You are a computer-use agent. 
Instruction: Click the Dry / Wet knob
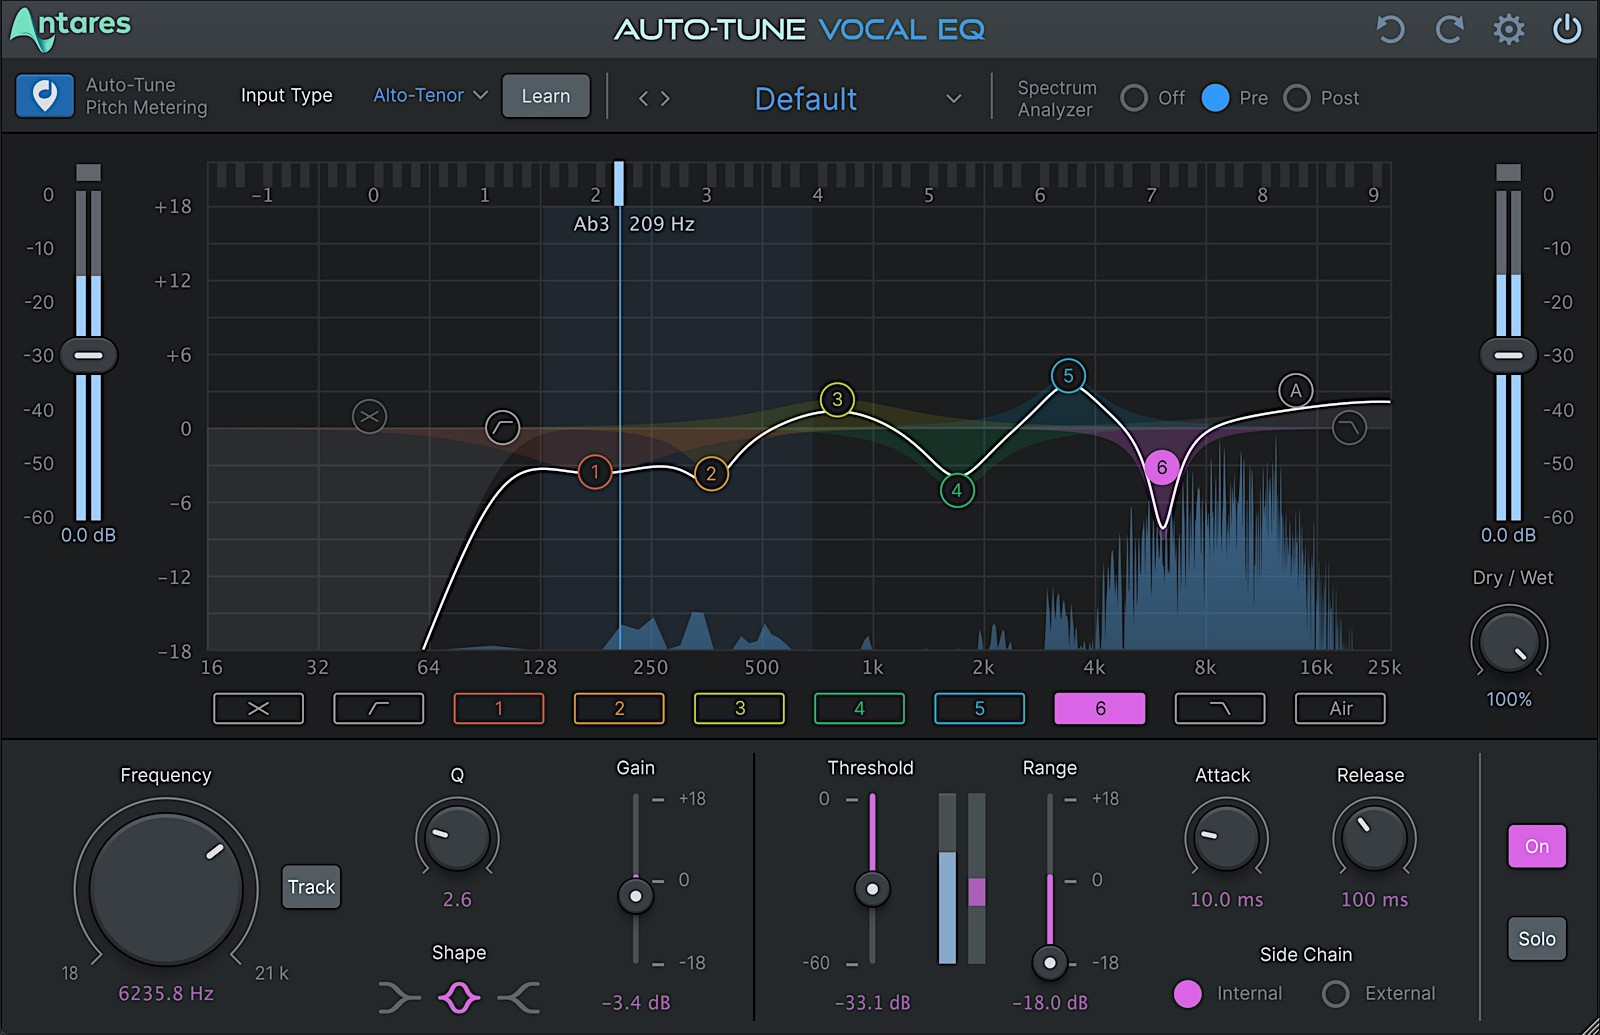[1508, 643]
